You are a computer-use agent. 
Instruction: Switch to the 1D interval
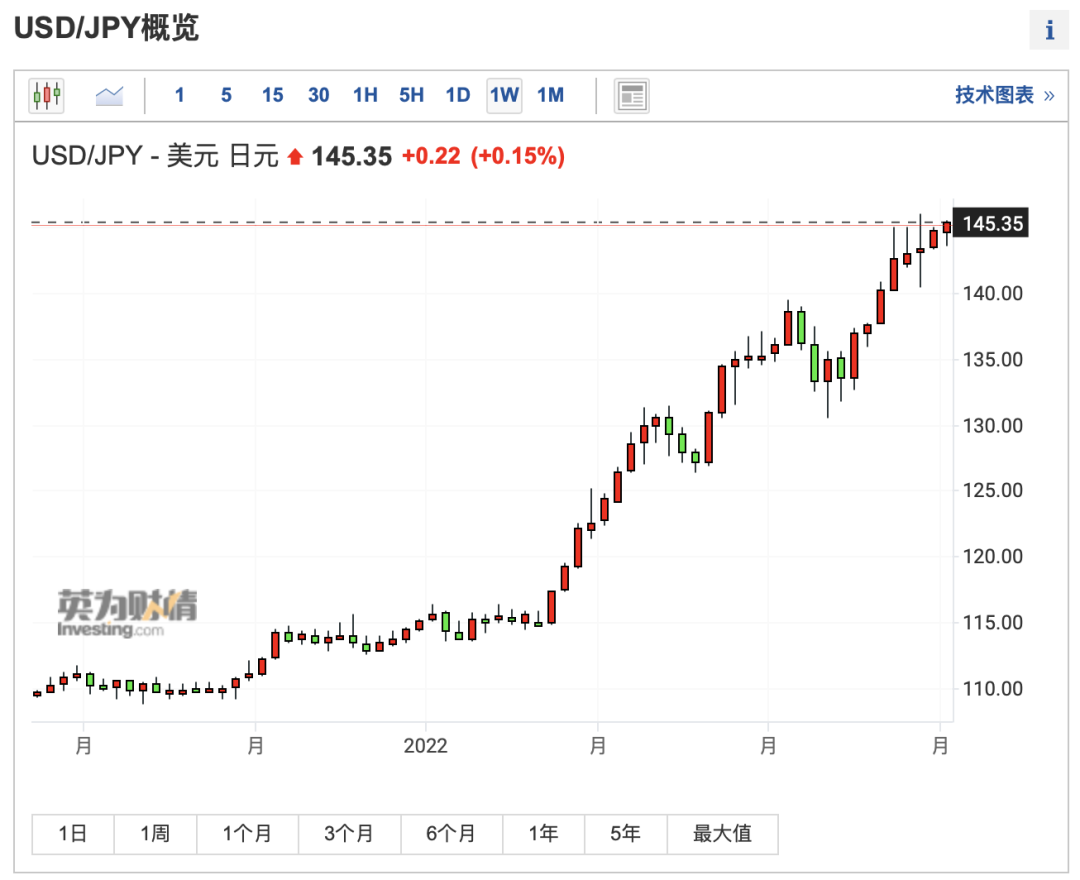[457, 95]
